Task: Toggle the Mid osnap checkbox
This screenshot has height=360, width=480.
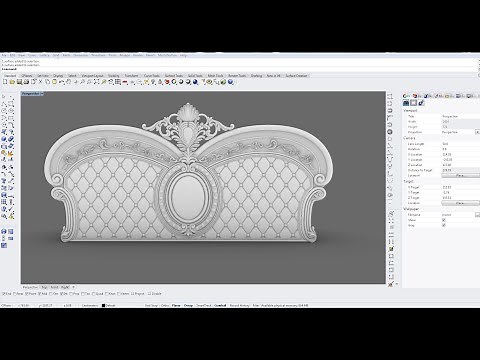Action: pyautogui.click(x=39, y=294)
